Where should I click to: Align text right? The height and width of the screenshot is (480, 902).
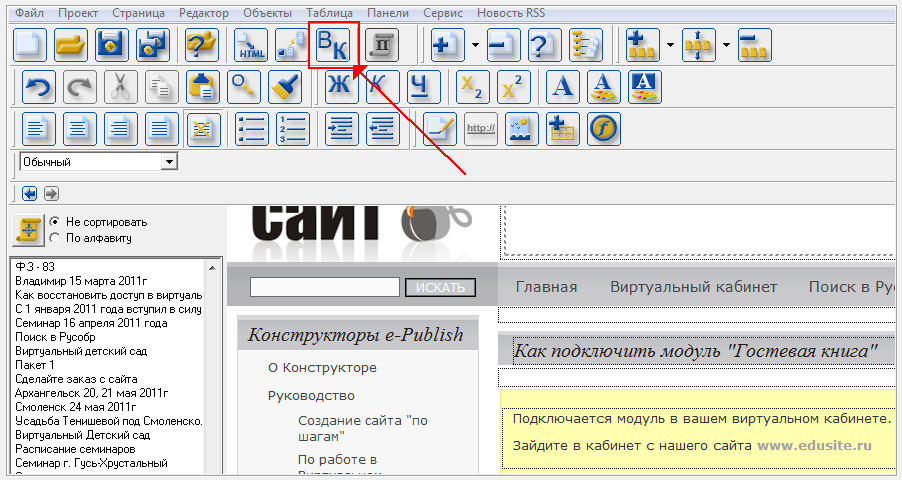(x=121, y=129)
